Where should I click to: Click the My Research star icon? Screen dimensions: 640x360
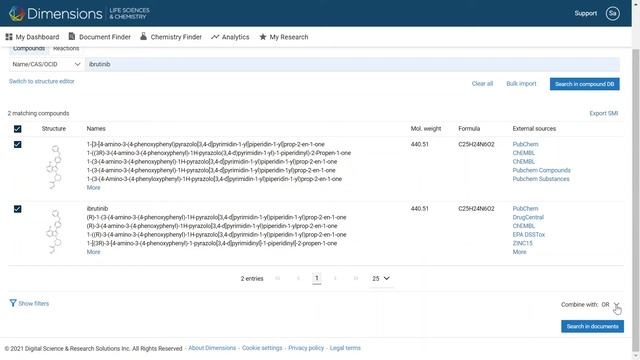click(263, 37)
